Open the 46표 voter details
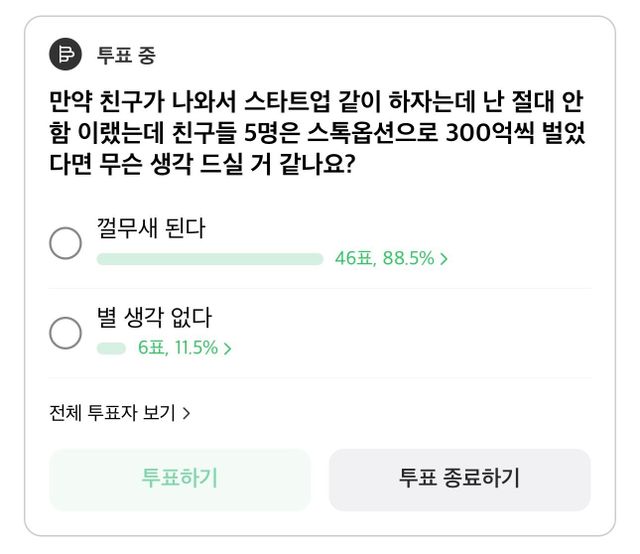The width and height of the screenshot is (640, 554). click(353, 259)
